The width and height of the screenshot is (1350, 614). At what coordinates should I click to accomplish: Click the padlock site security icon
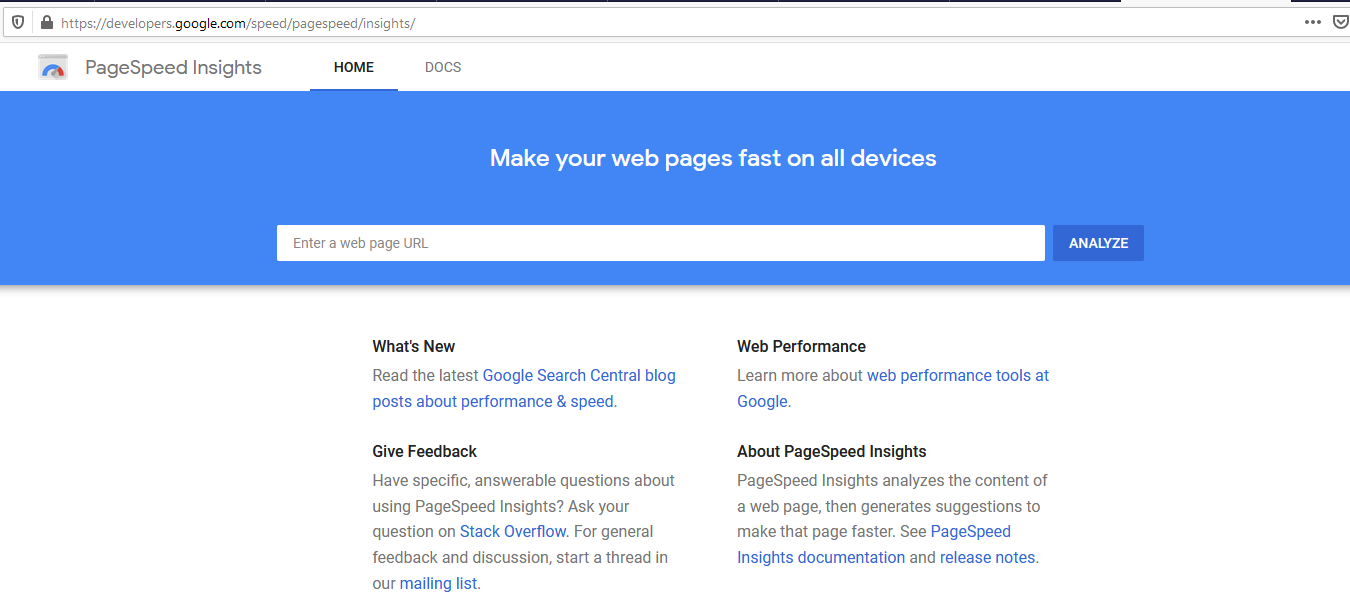tap(46, 22)
